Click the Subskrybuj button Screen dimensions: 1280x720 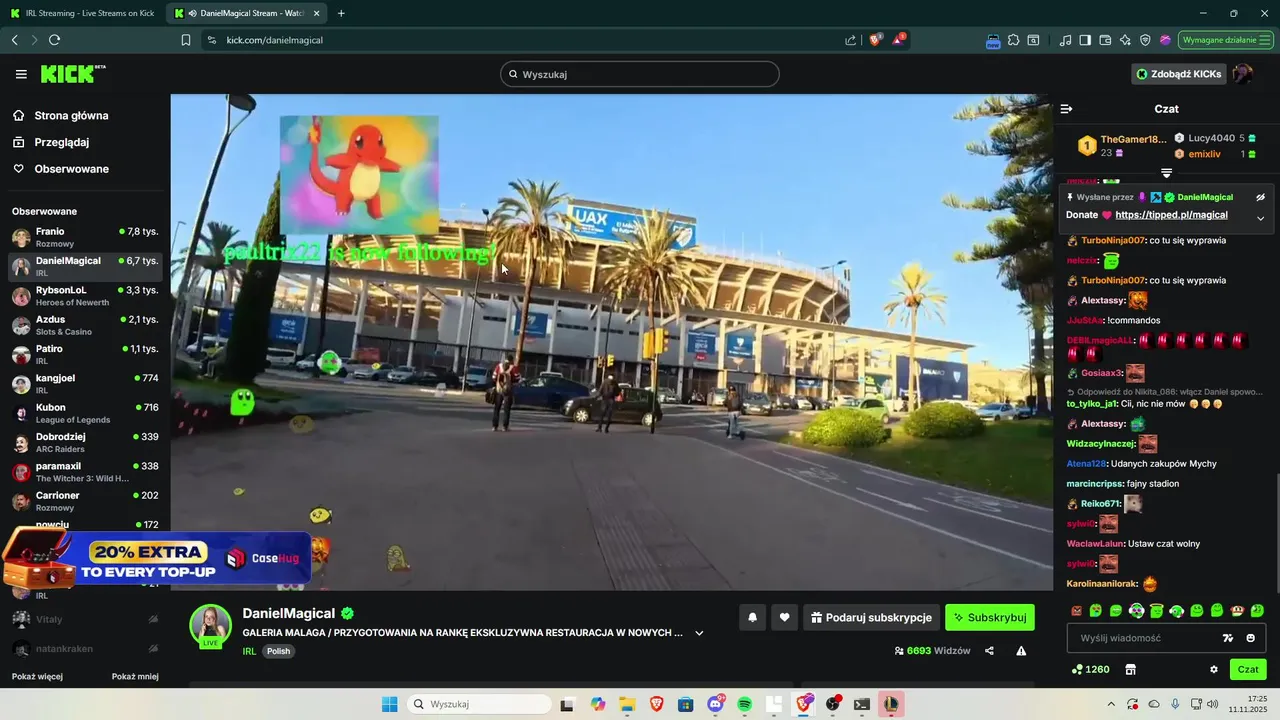(x=990, y=618)
